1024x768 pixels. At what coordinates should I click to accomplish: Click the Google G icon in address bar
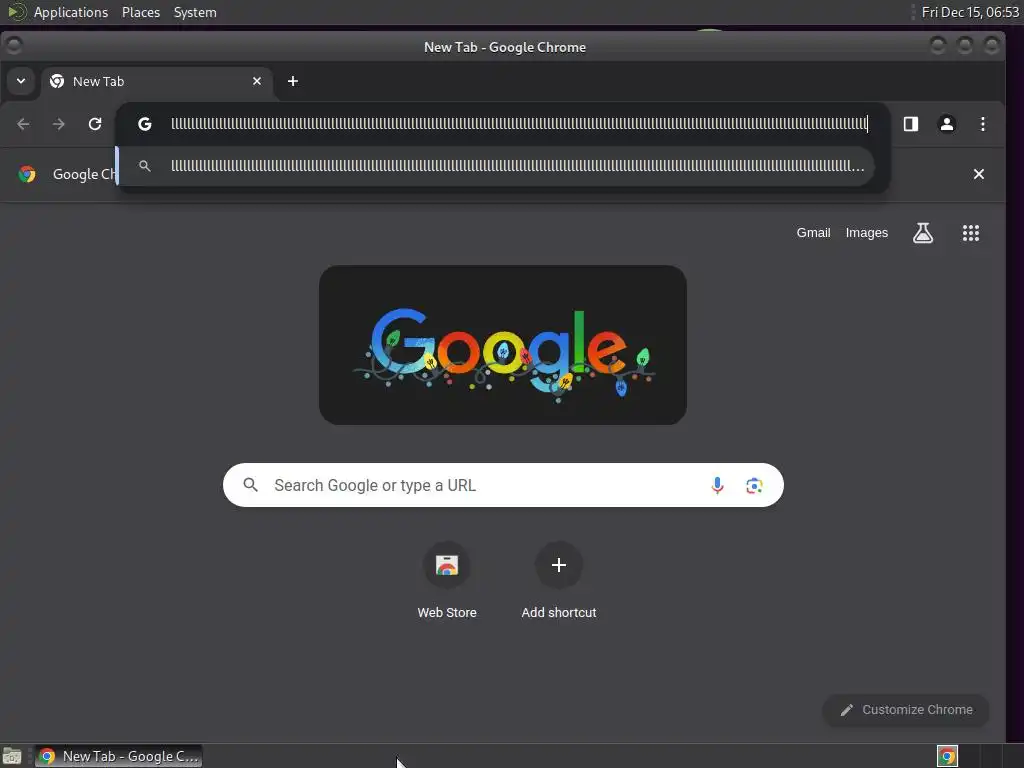point(145,124)
